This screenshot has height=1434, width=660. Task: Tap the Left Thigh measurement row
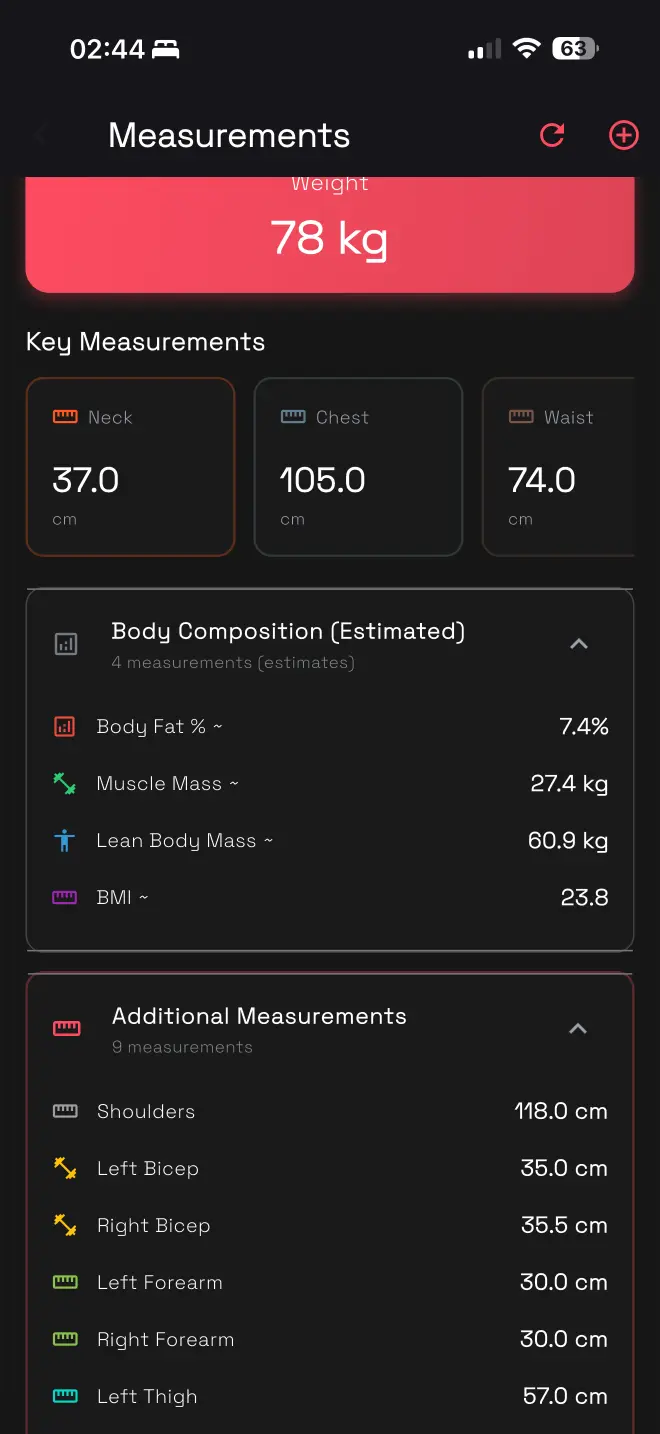(x=330, y=1396)
